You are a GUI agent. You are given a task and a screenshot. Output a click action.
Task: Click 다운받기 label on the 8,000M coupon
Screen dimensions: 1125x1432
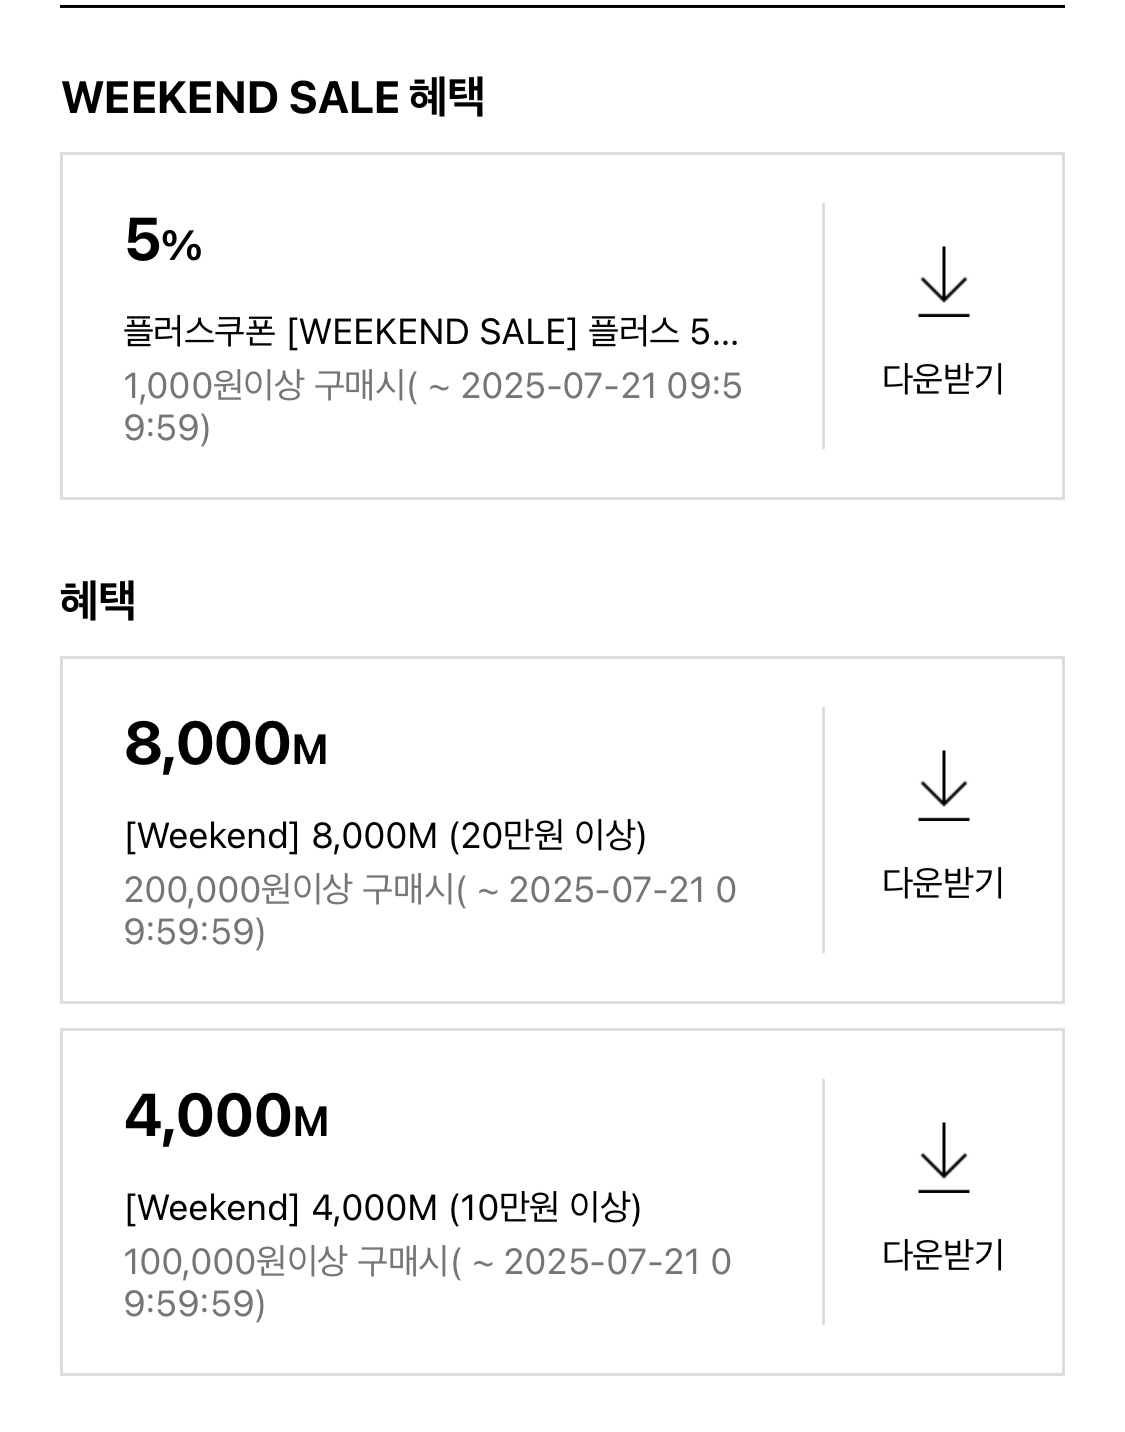tap(943, 883)
